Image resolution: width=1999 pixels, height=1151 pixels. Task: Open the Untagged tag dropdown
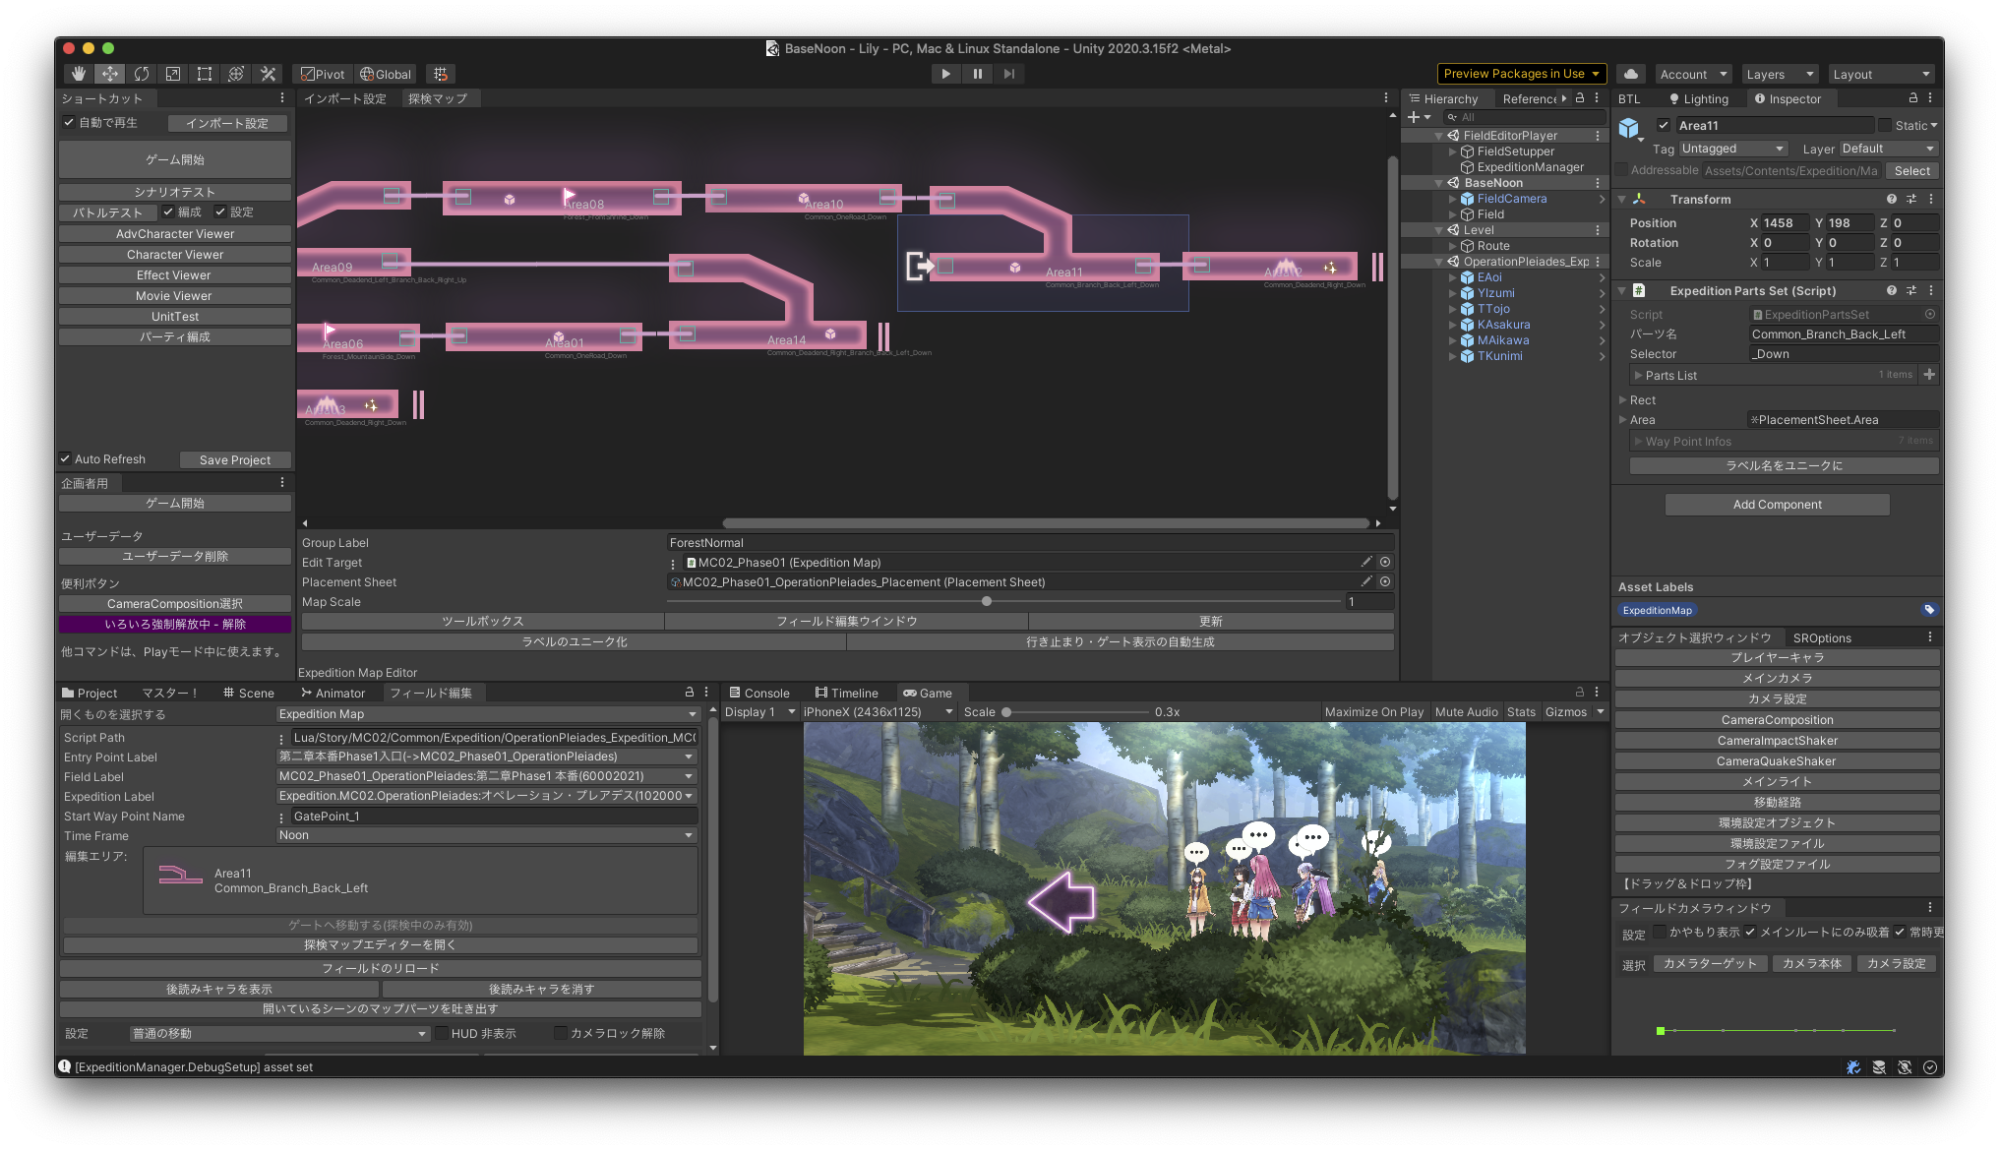pos(1732,148)
